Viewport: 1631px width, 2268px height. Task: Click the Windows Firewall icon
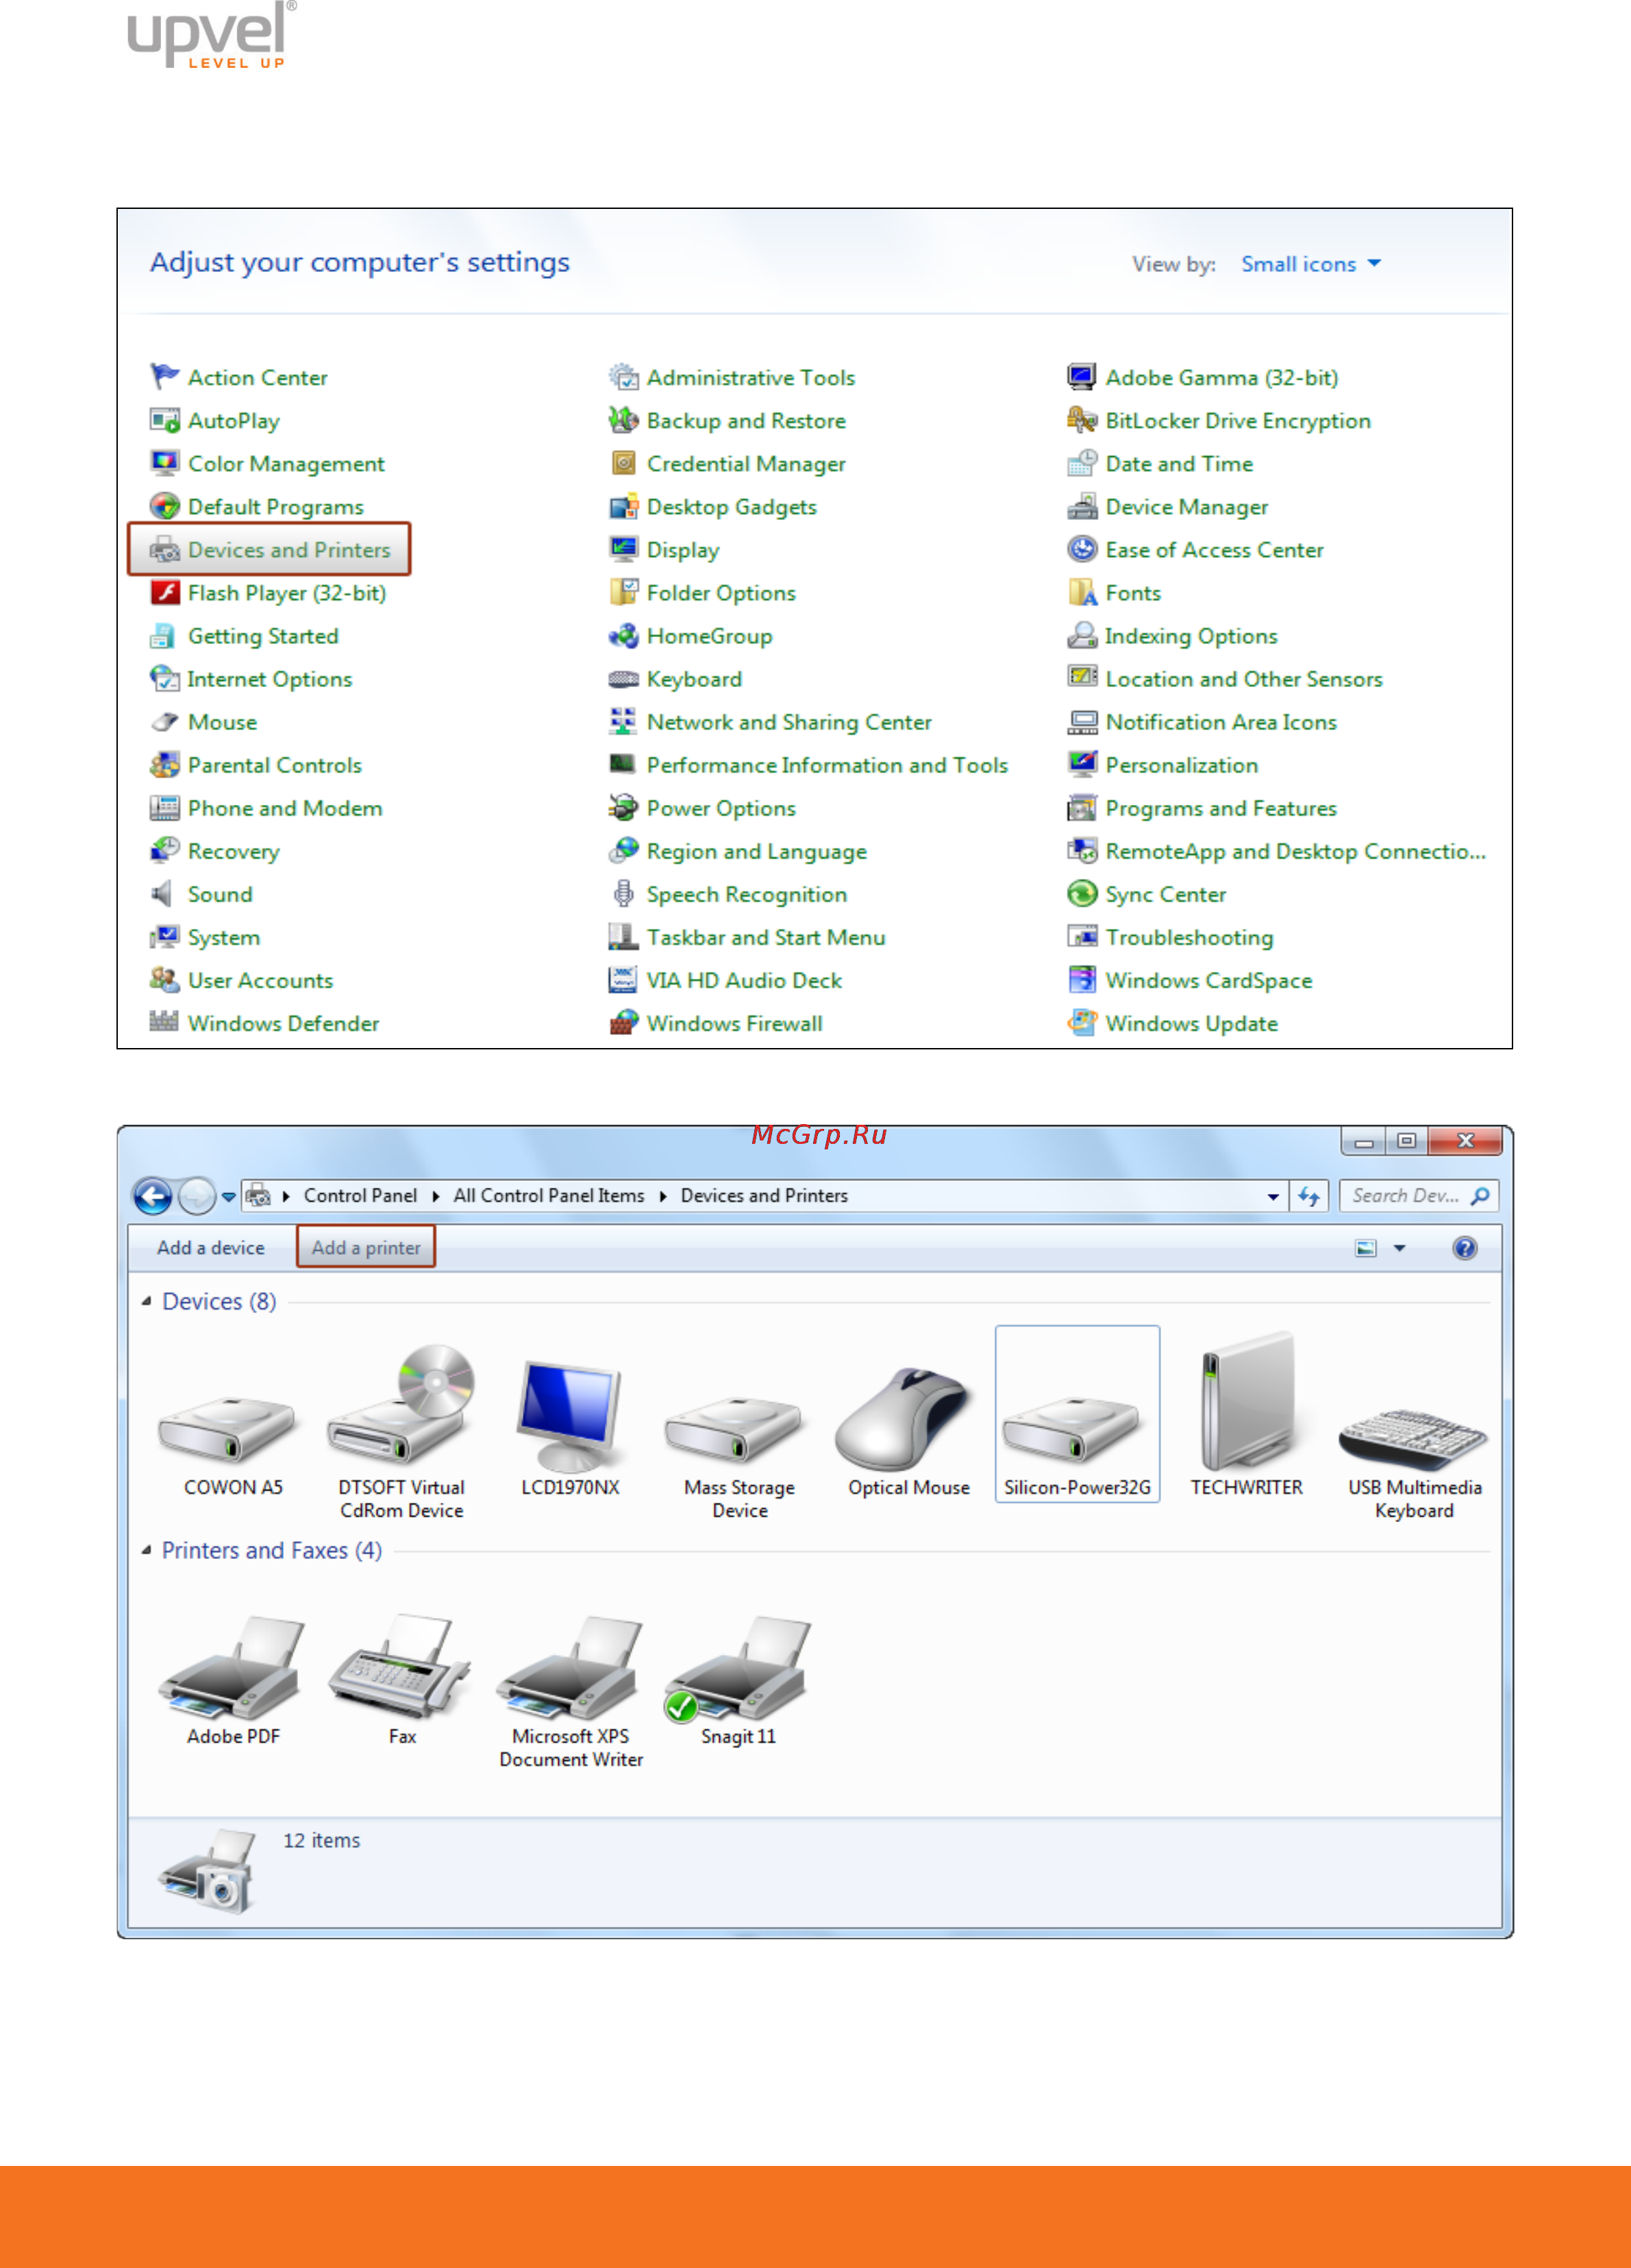pyautogui.click(x=623, y=1022)
